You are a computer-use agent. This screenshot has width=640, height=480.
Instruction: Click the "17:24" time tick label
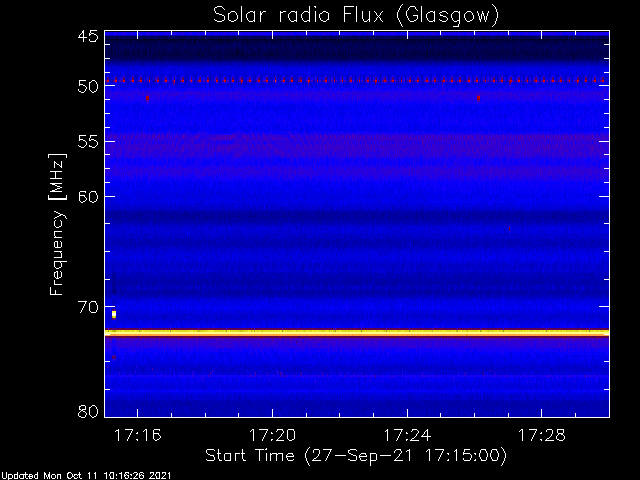point(407,436)
